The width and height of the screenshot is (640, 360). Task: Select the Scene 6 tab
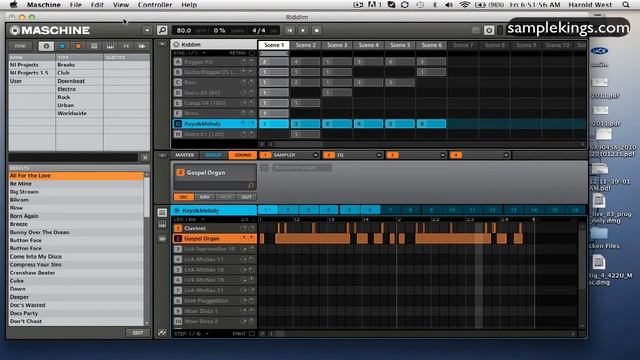[431, 45]
